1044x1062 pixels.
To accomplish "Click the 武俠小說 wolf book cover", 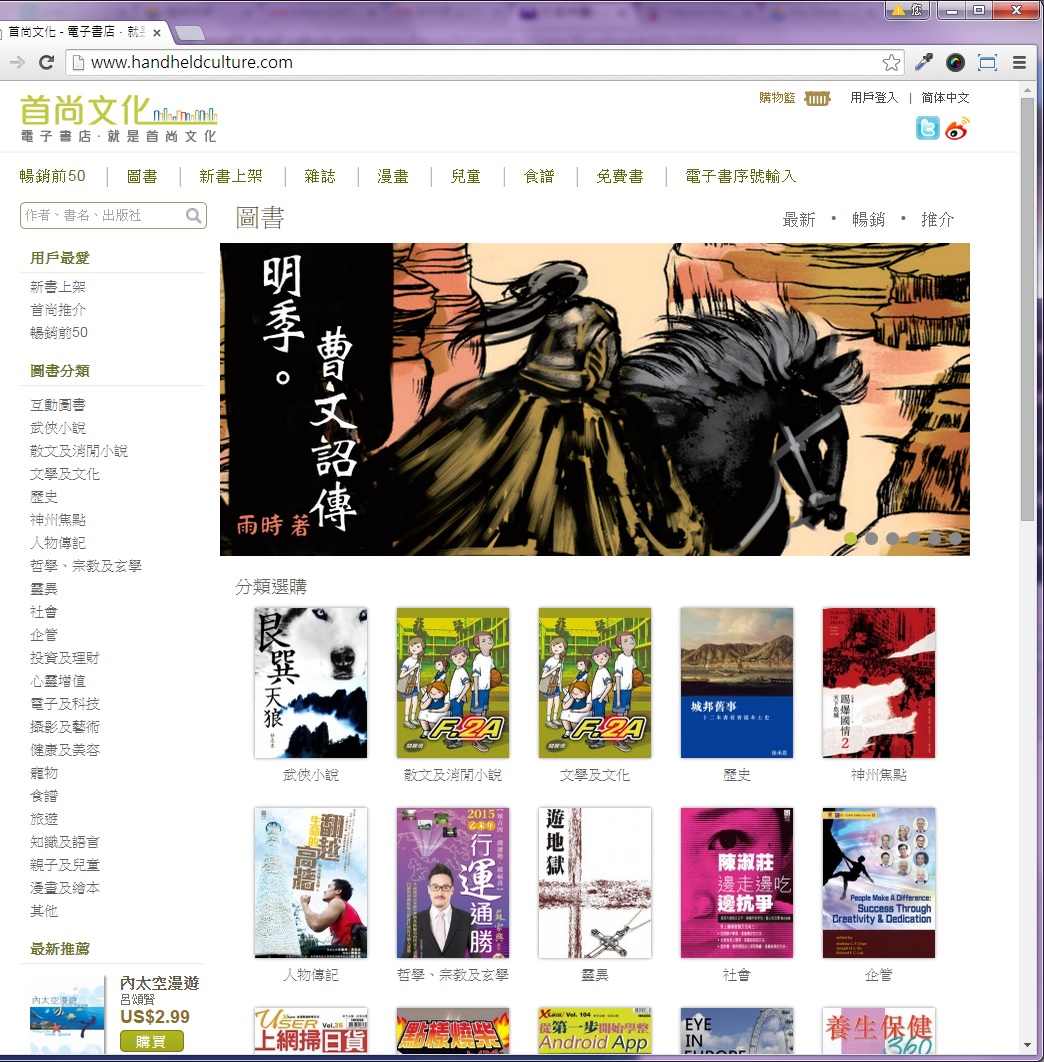I will 311,683.
